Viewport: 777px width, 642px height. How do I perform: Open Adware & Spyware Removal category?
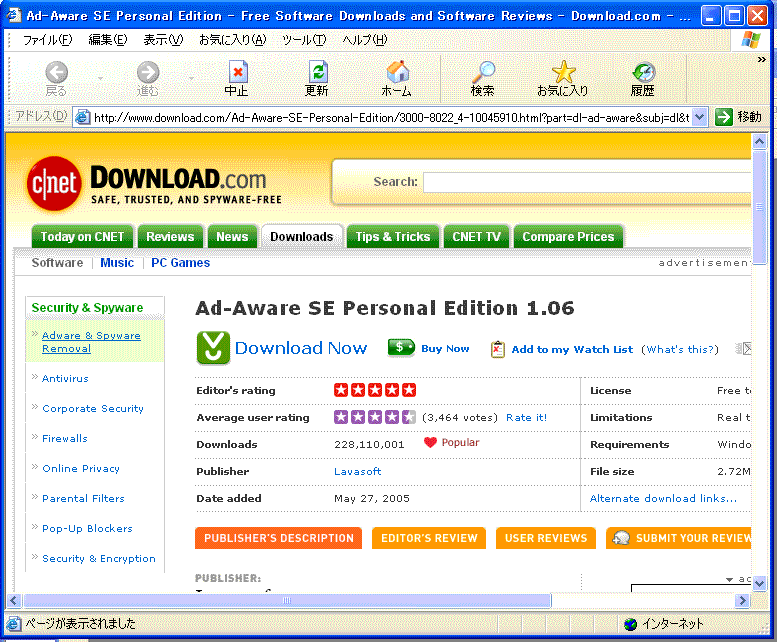(x=91, y=342)
